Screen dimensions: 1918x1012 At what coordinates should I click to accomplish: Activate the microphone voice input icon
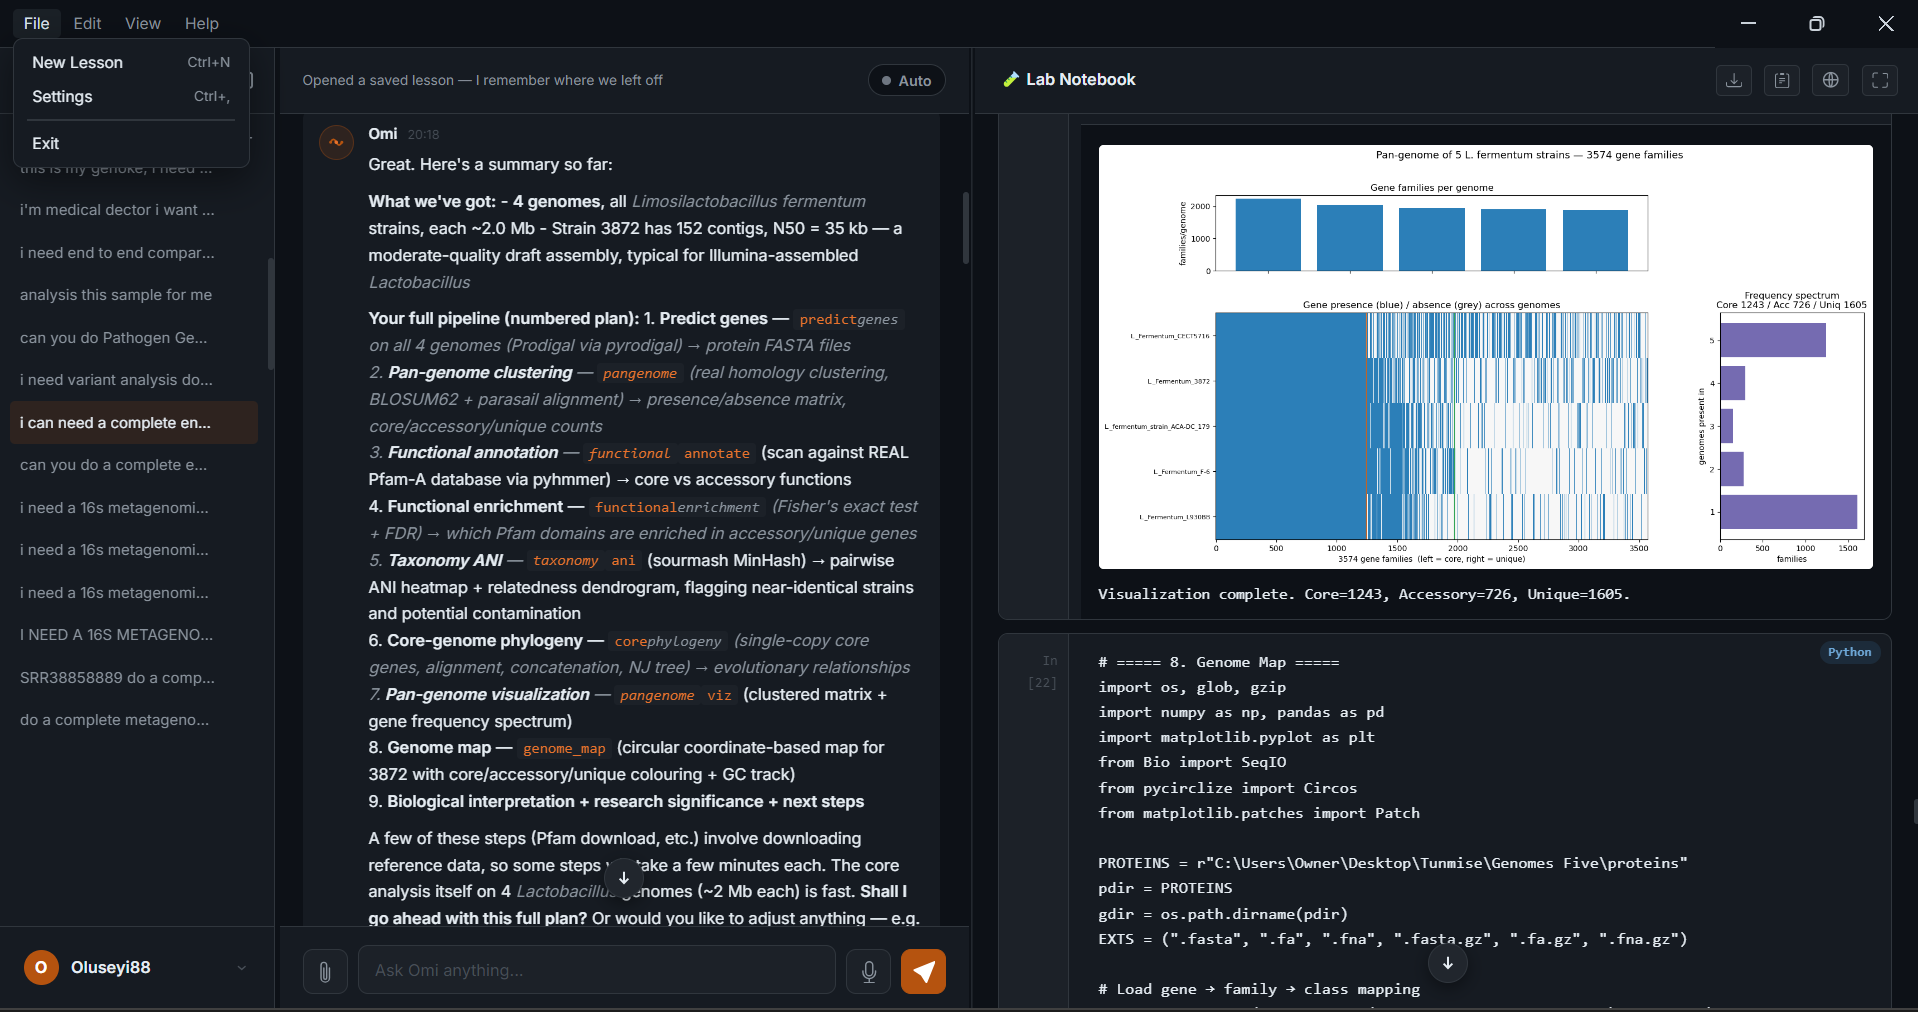869,971
